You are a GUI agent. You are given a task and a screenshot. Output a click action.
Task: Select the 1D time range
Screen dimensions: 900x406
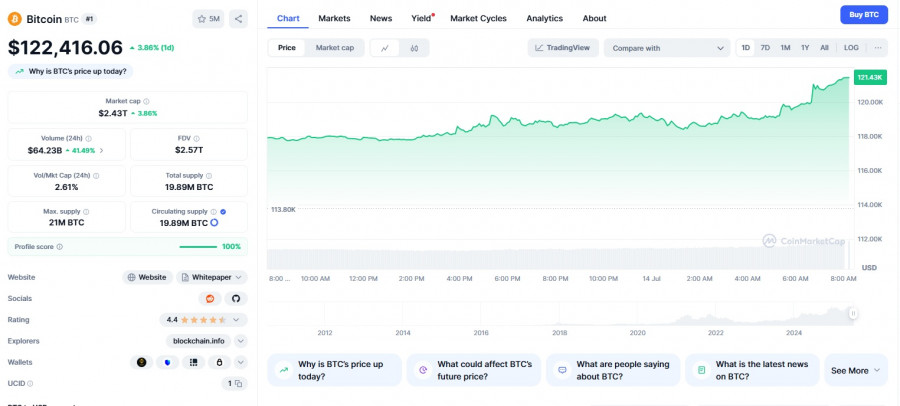click(x=746, y=48)
